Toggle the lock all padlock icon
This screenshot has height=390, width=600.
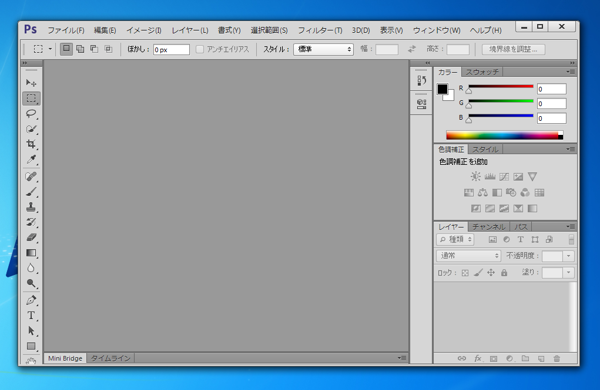click(504, 273)
